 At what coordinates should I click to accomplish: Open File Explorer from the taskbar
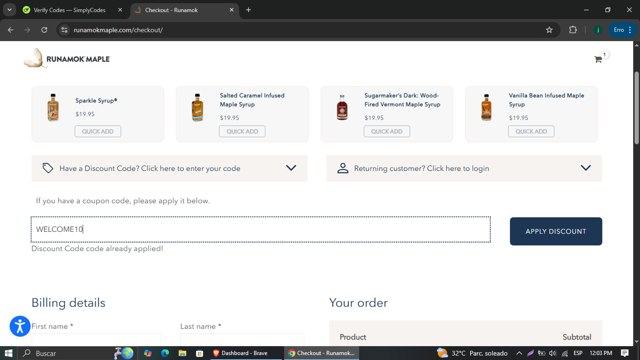(x=182, y=353)
